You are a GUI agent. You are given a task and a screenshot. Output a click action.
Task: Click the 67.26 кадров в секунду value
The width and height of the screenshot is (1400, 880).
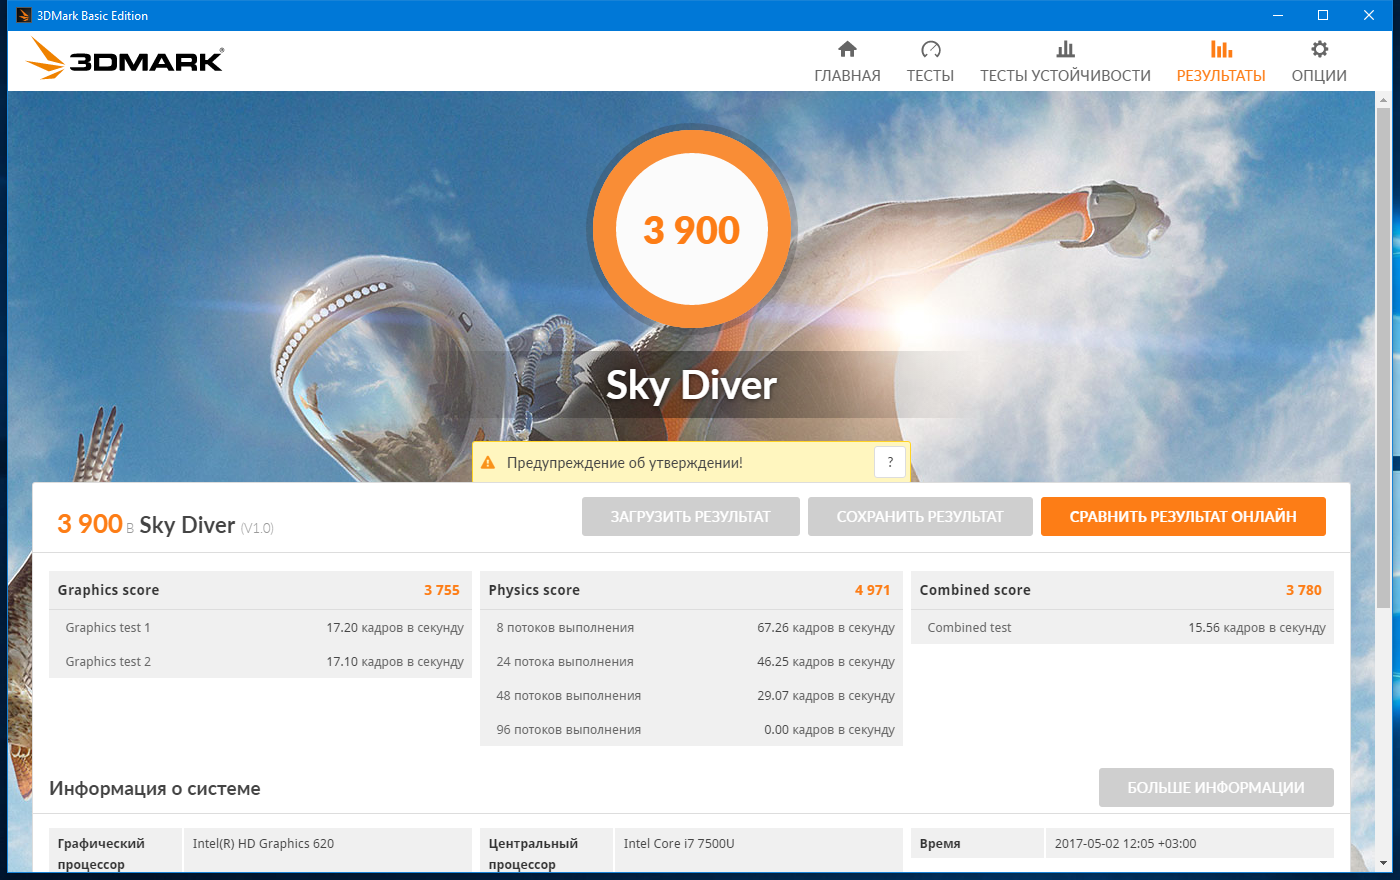[826, 628]
